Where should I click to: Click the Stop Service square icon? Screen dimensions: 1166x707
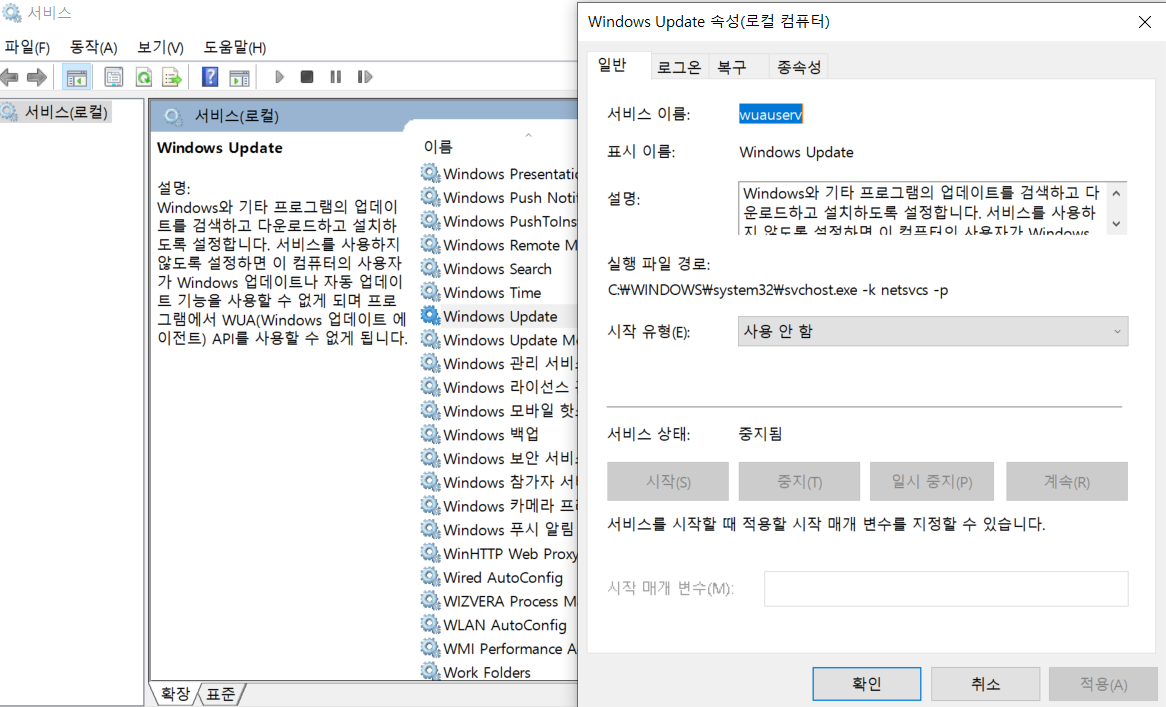pyautogui.click(x=306, y=77)
